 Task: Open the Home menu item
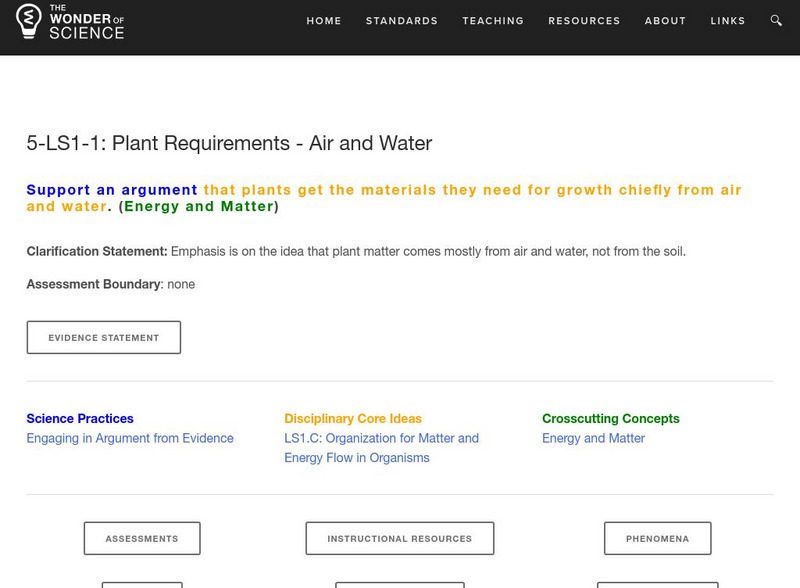pos(324,21)
